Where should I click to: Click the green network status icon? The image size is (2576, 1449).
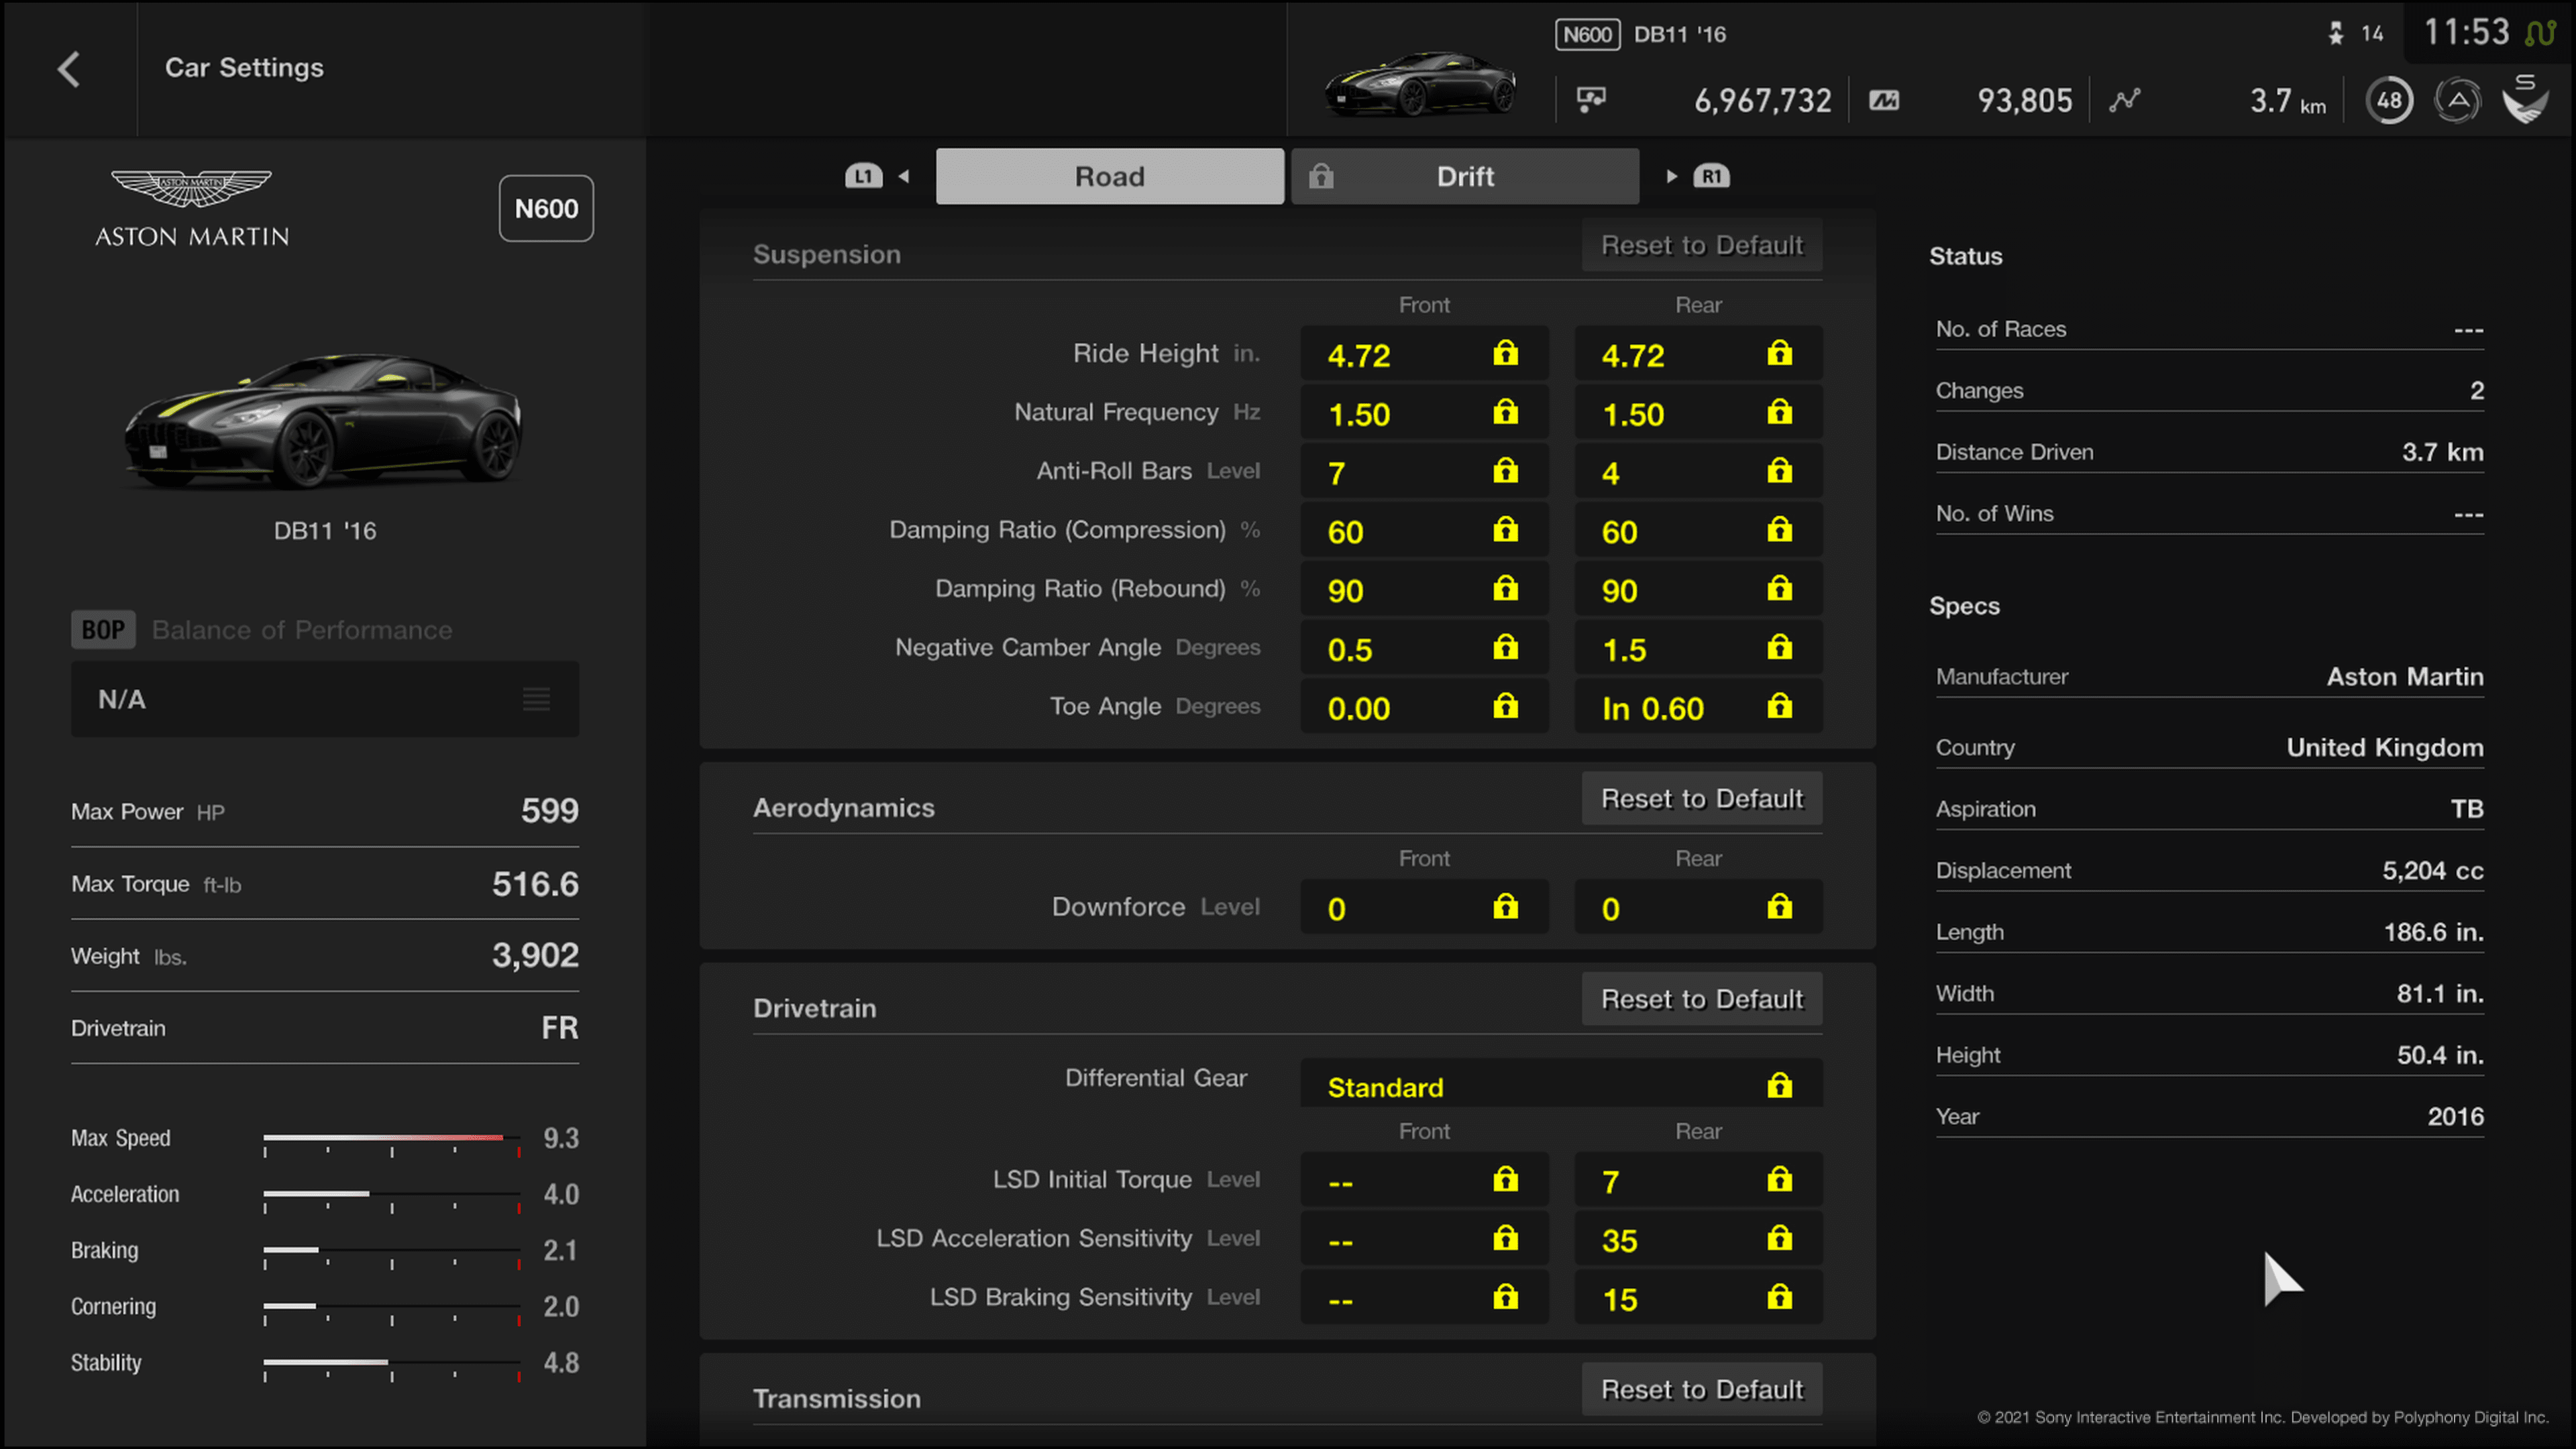coord(2540,33)
